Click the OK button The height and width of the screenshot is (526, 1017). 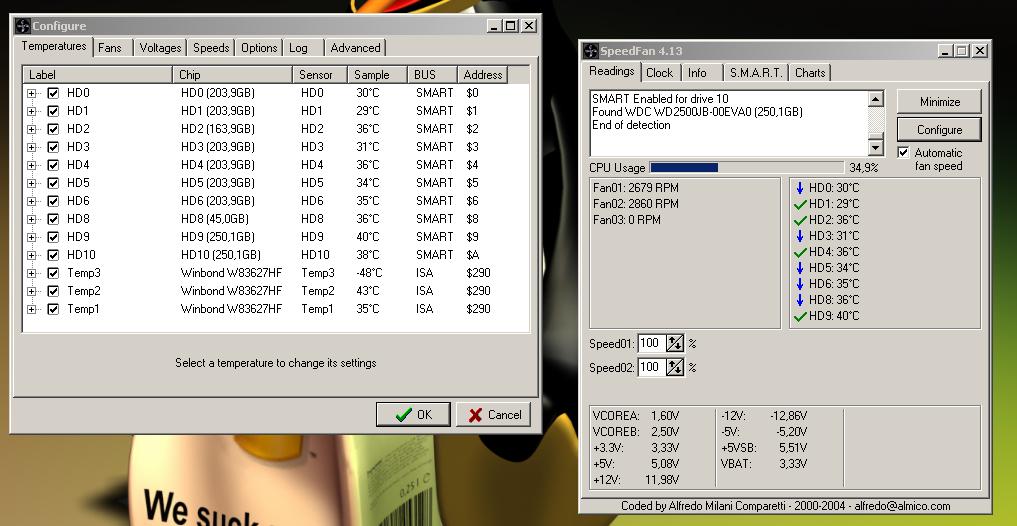413,415
